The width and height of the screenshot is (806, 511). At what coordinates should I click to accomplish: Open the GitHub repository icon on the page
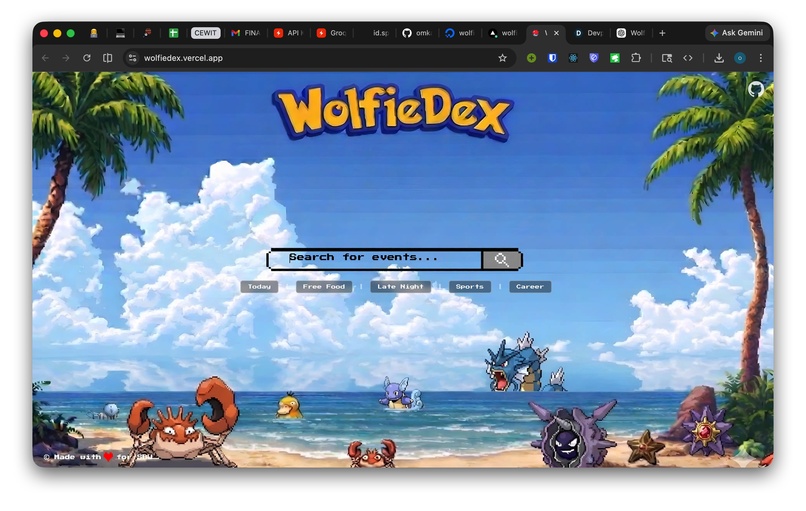[x=755, y=89]
